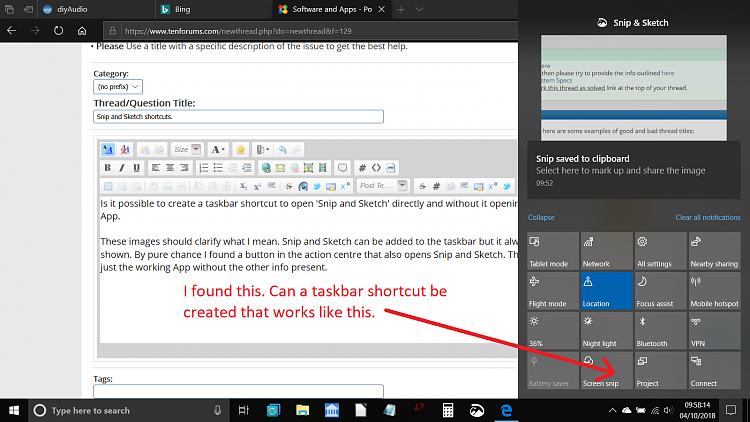This screenshot has width=750, height=422.
Task: Click remove text formatting icon
Action: [x=125, y=150]
